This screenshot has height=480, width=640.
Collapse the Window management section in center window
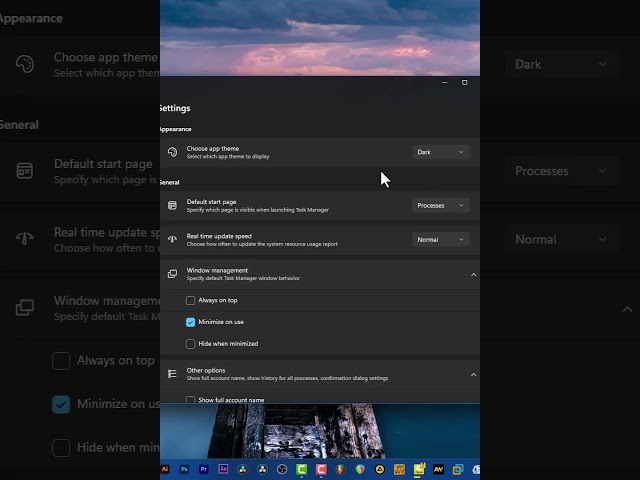473,275
